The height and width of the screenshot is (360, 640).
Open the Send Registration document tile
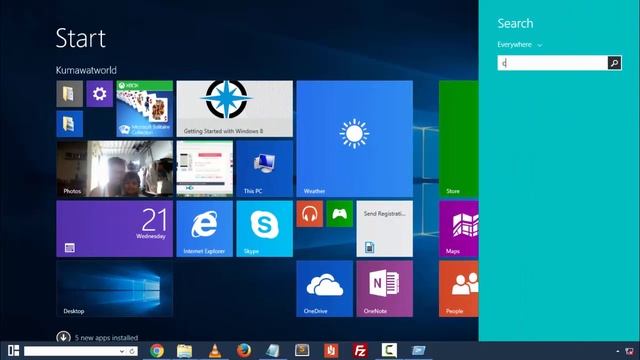pos(384,229)
